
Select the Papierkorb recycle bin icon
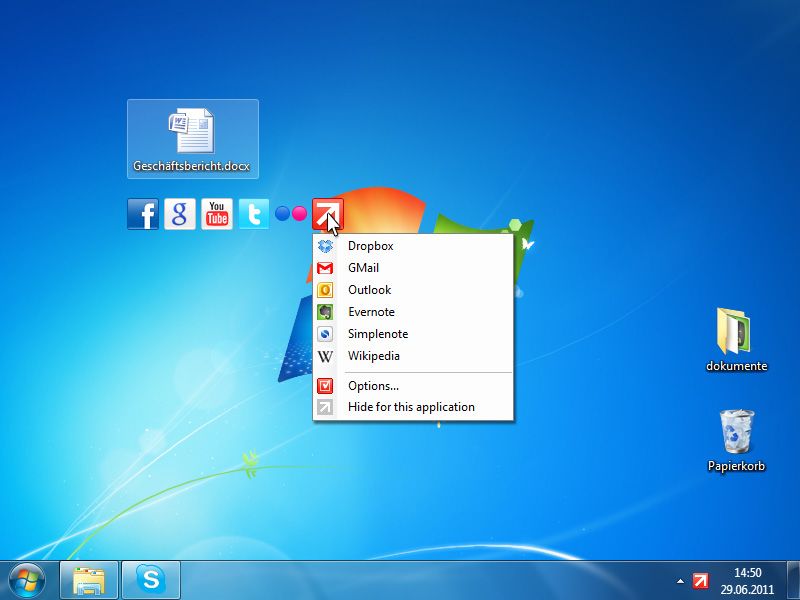tap(736, 440)
